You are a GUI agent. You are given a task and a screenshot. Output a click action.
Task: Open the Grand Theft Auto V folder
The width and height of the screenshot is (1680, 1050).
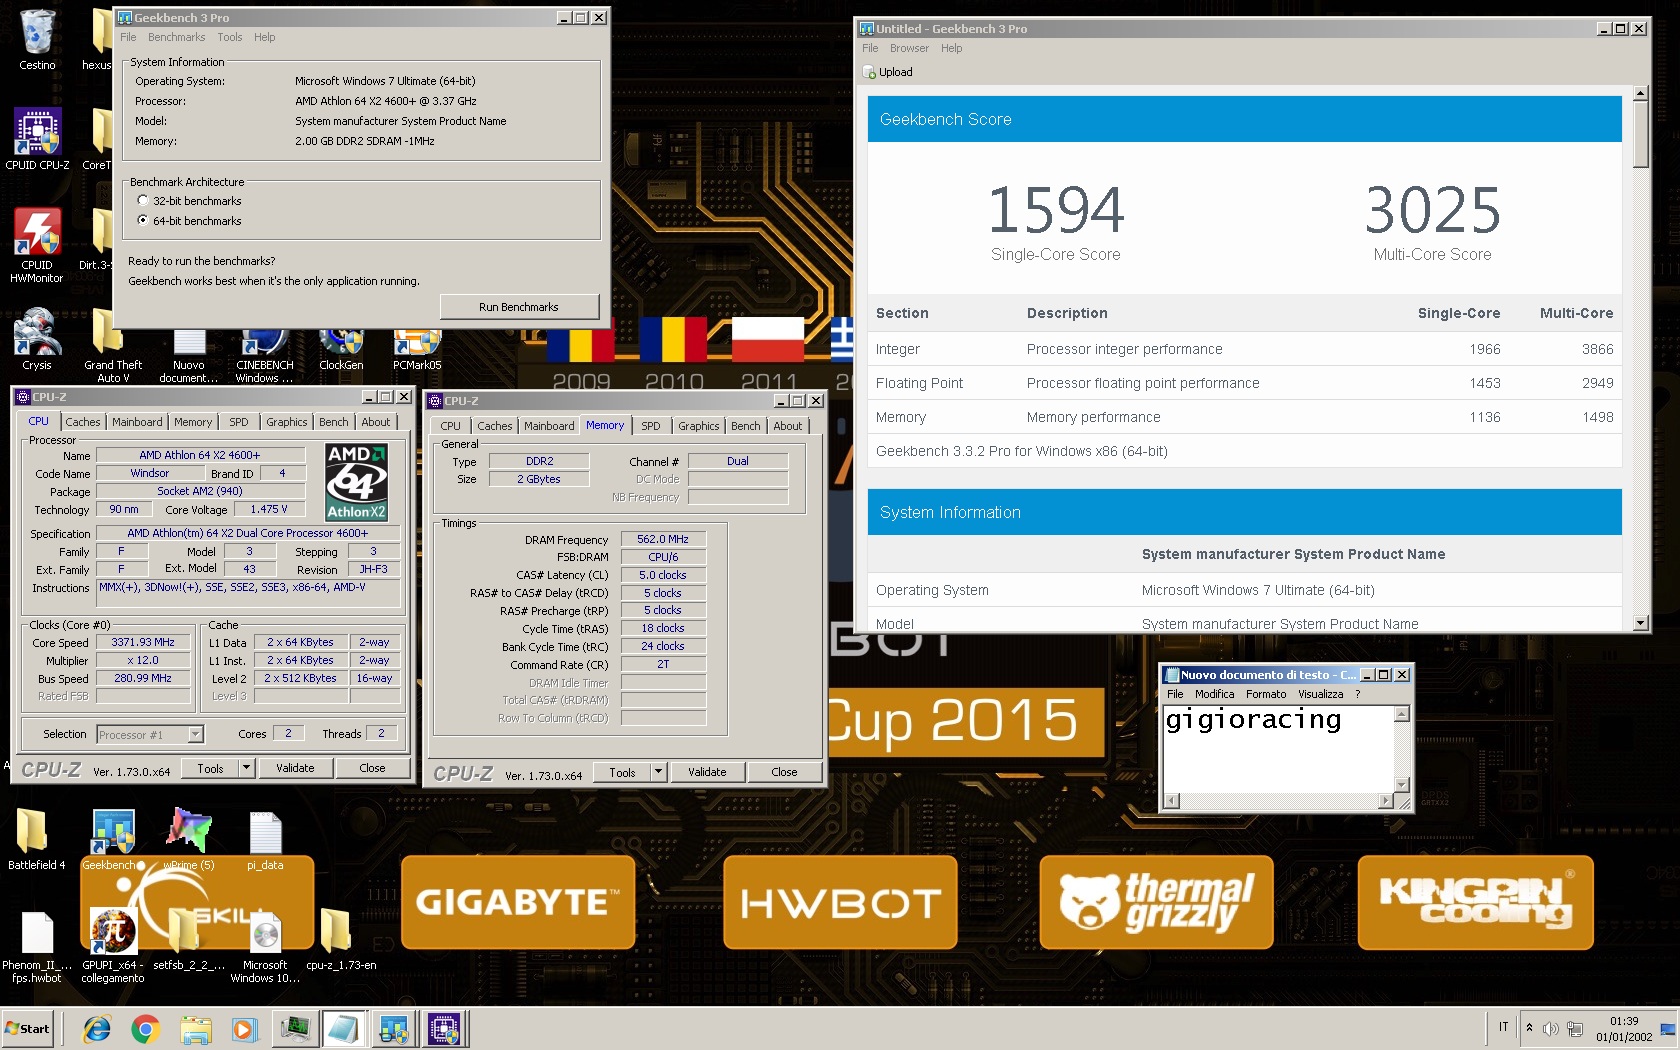pos(113,345)
